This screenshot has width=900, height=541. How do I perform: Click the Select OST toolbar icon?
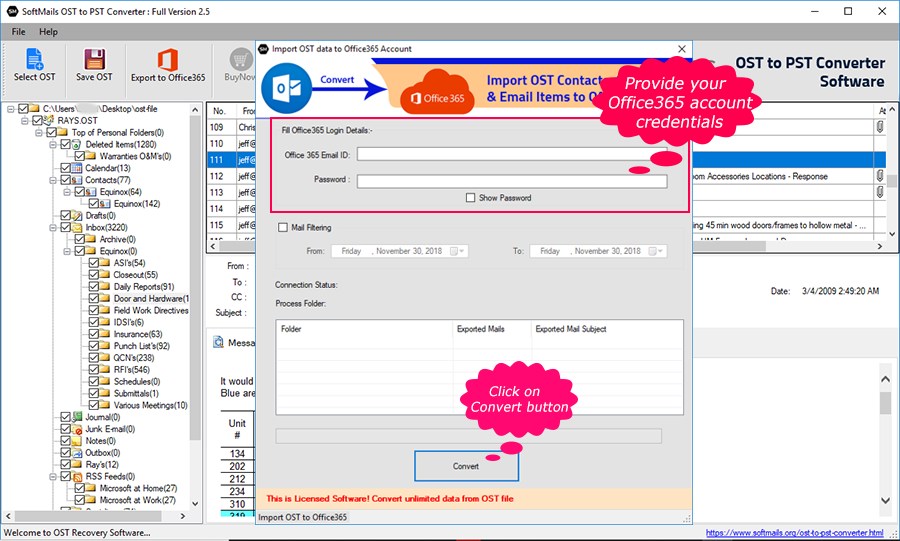pyautogui.click(x=34, y=59)
